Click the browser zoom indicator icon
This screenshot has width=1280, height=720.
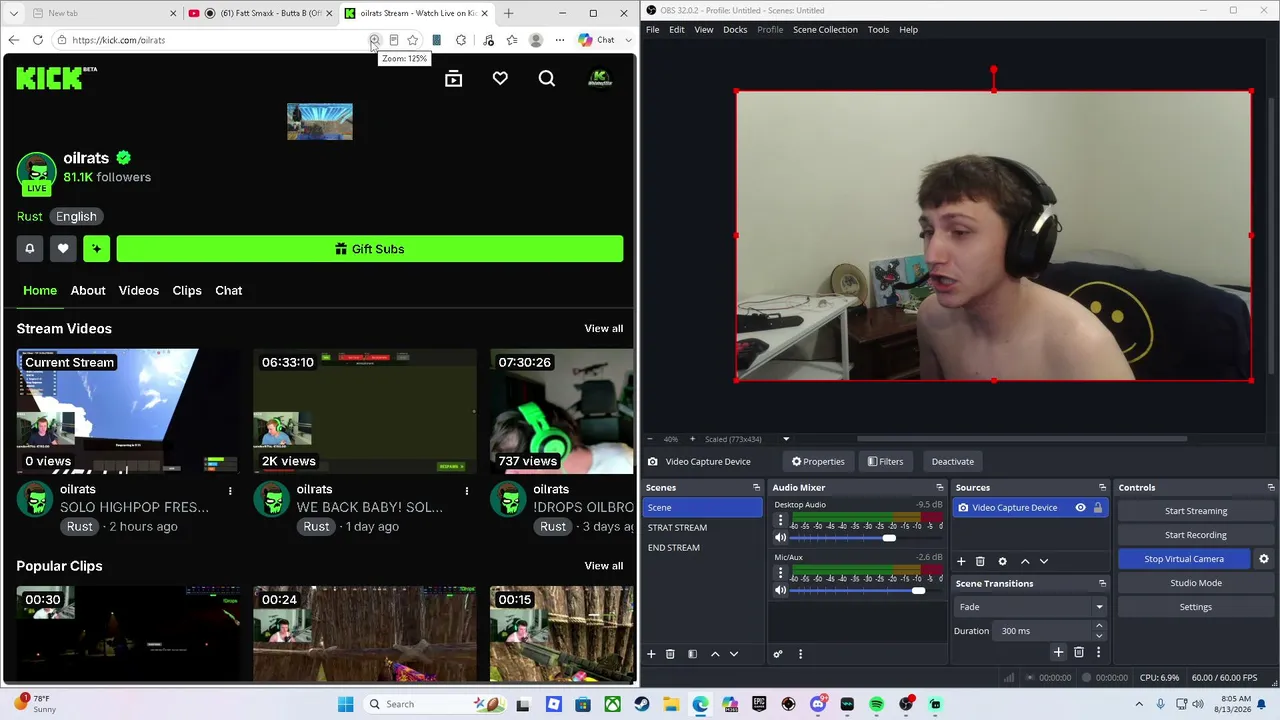(x=374, y=40)
